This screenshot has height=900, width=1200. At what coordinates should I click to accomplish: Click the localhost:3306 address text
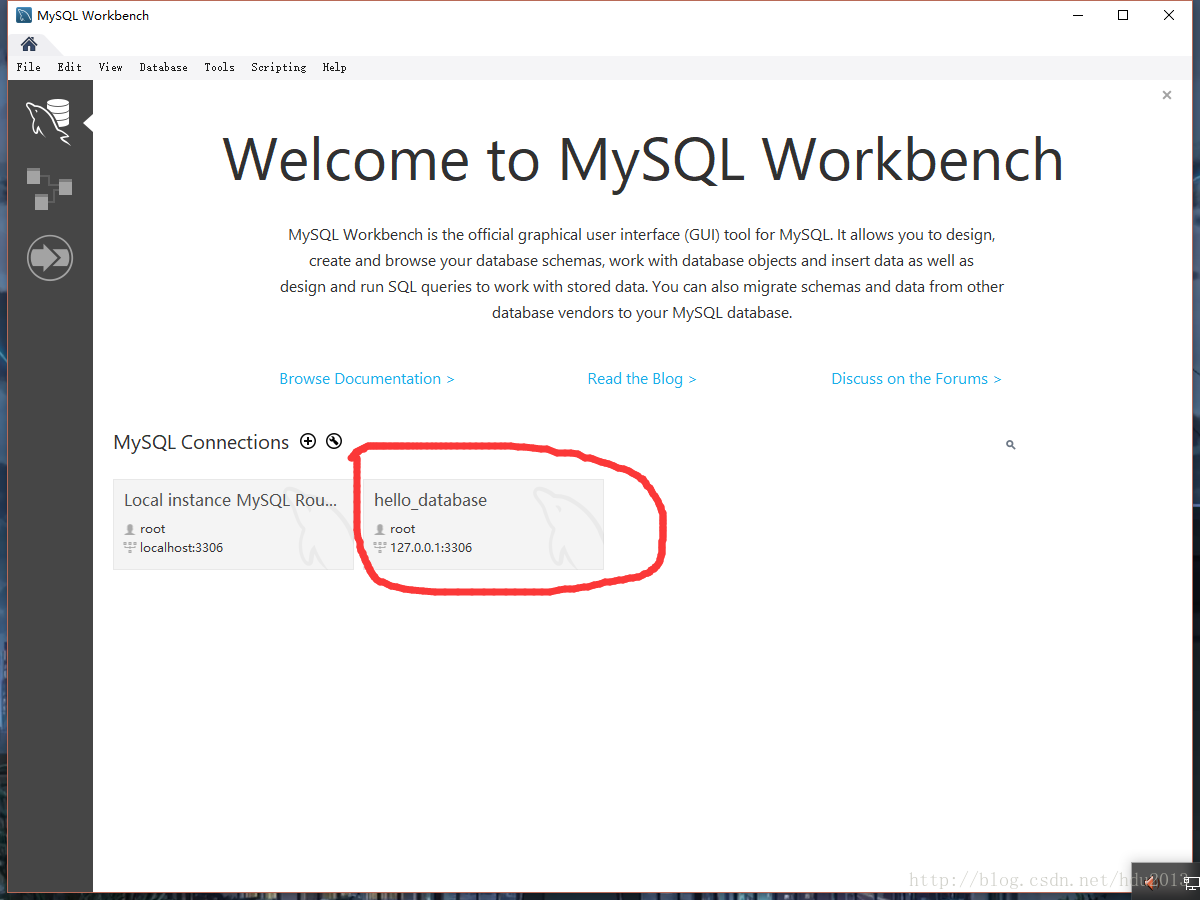[x=181, y=548]
